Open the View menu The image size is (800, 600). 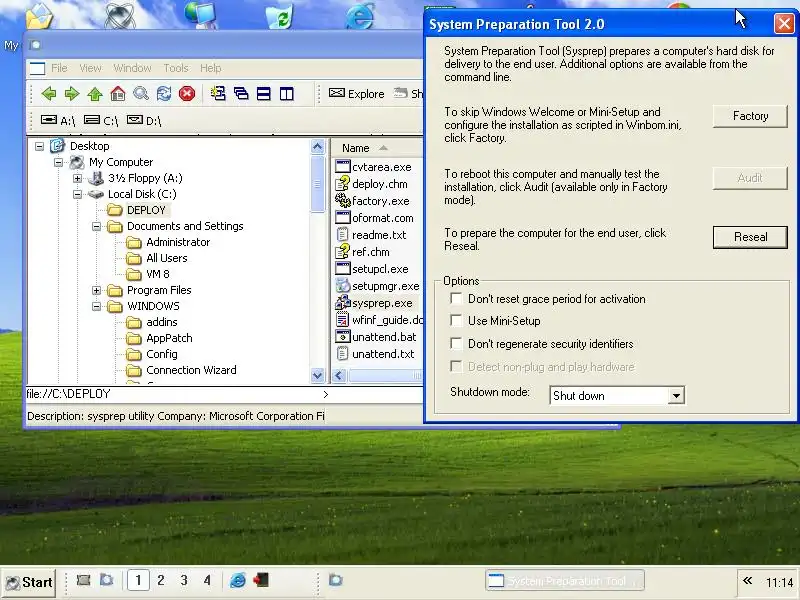(x=90, y=68)
